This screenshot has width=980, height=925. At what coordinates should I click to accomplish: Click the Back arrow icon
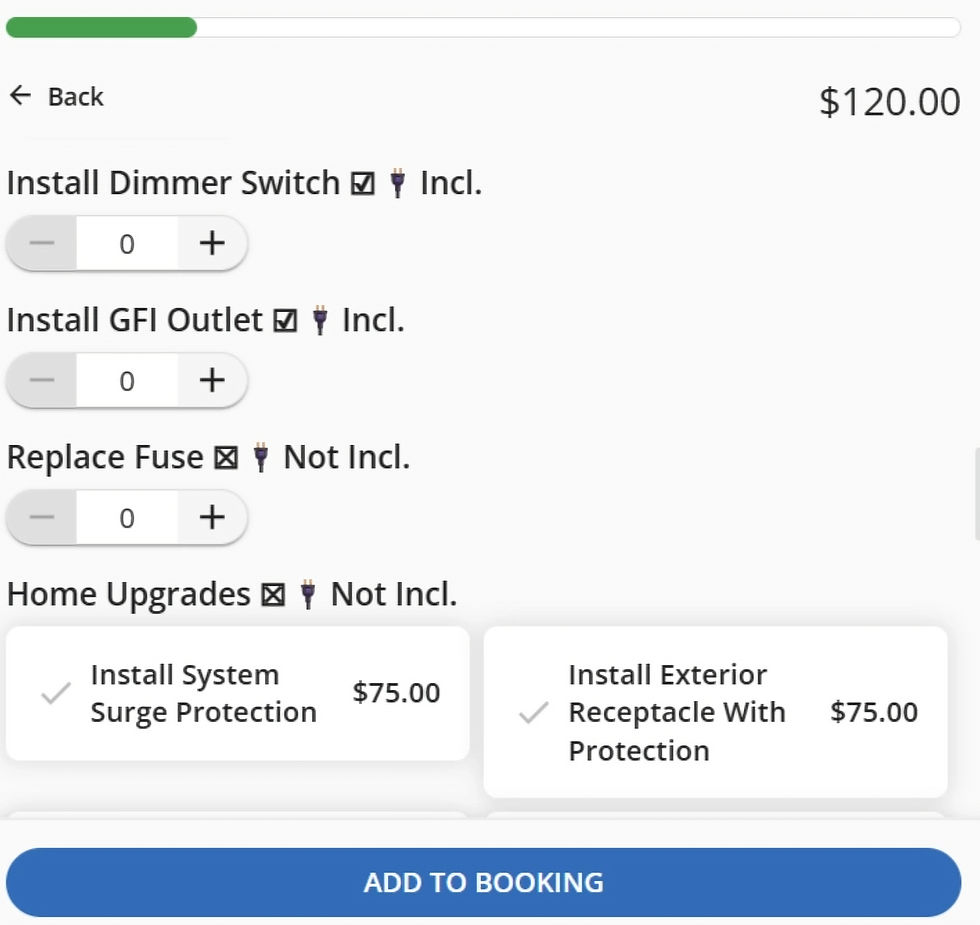coord(20,96)
